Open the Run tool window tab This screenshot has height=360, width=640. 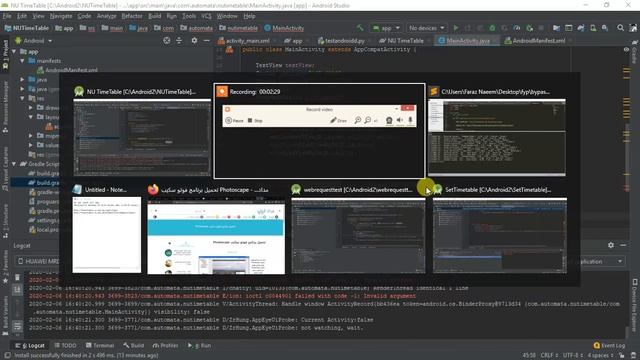point(199,345)
